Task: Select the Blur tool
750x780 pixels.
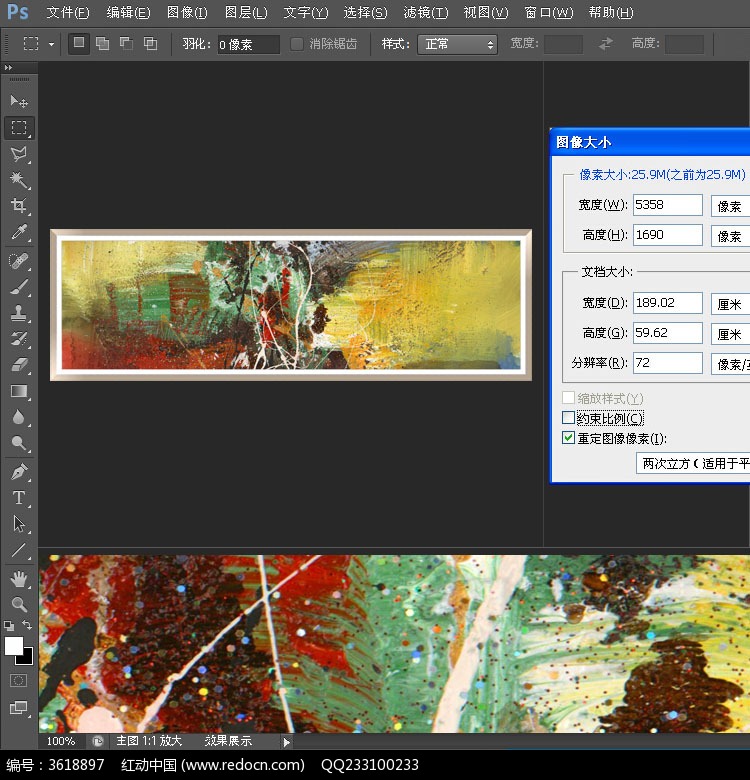Action: click(19, 417)
